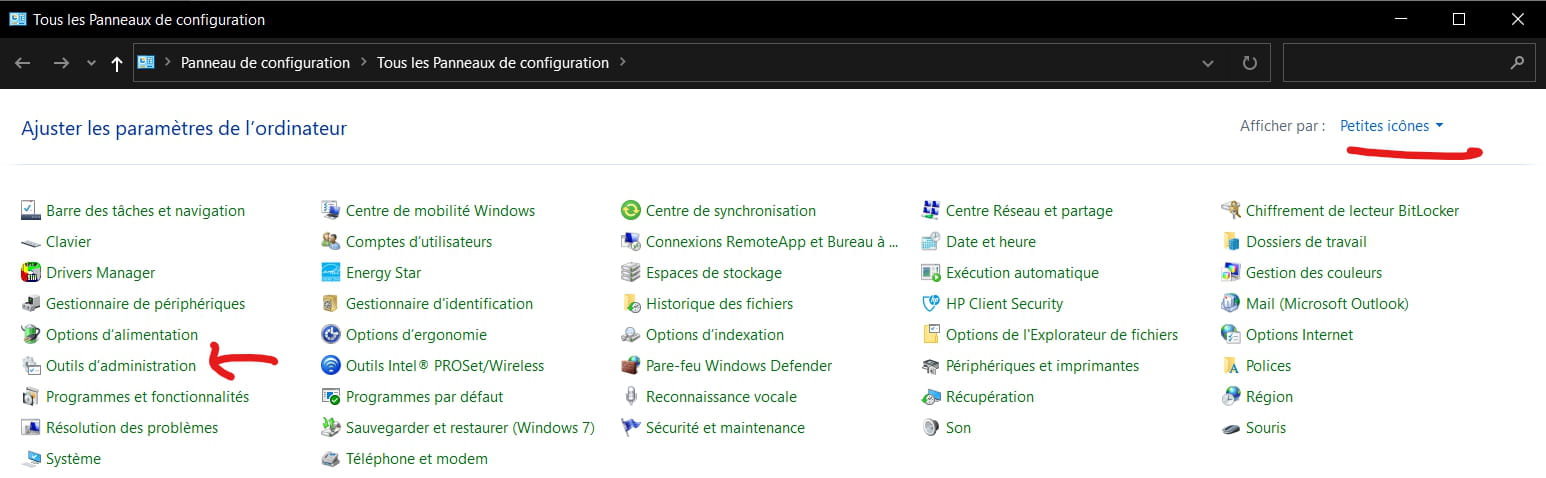Go up one level with Up arrow
Screen dimensions: 1546x478
point(117,63)
